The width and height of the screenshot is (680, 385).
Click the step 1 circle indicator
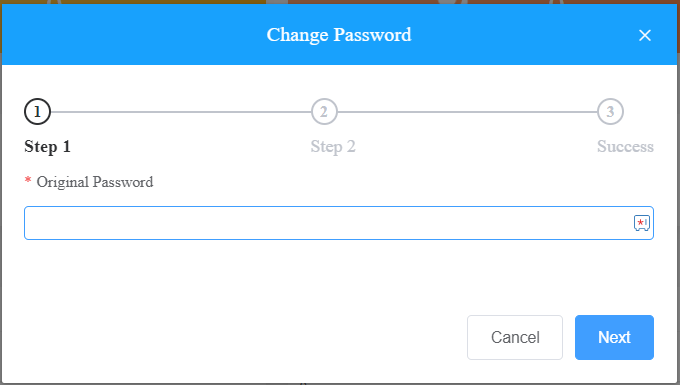(x=37, y=112)
